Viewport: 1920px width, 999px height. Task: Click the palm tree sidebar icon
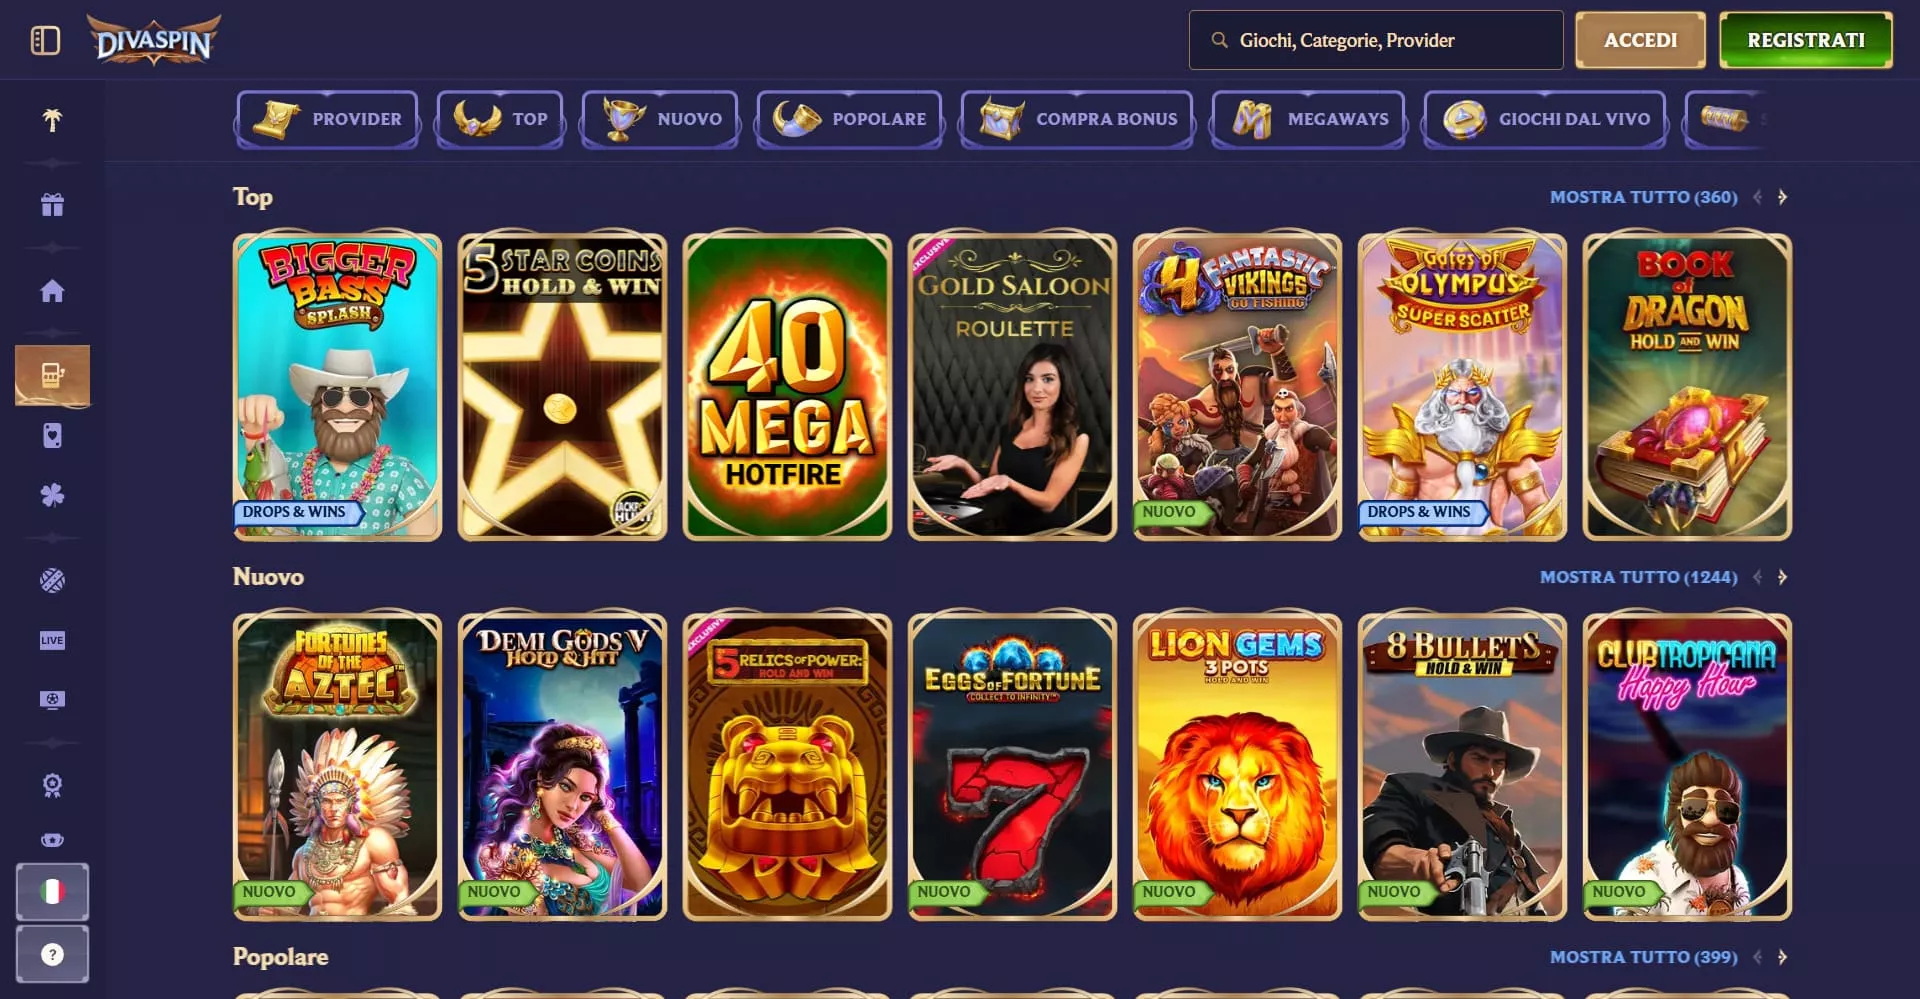[x=52, y=120]
